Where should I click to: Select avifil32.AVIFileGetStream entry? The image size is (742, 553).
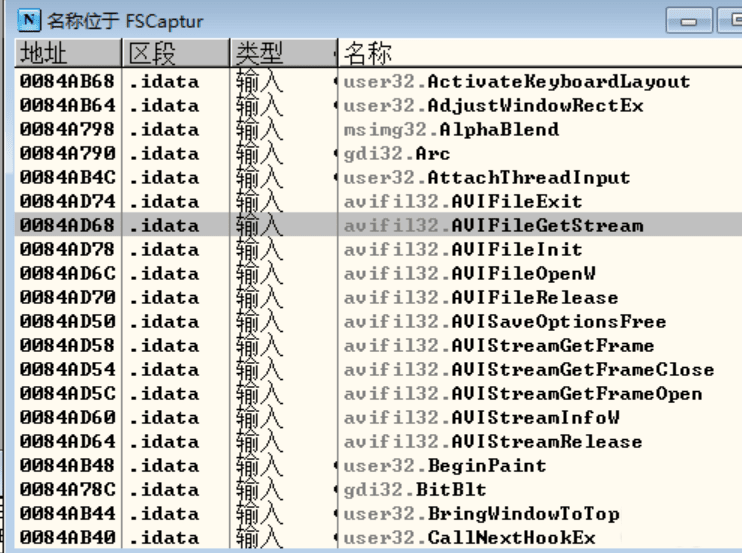coord(493,226)
